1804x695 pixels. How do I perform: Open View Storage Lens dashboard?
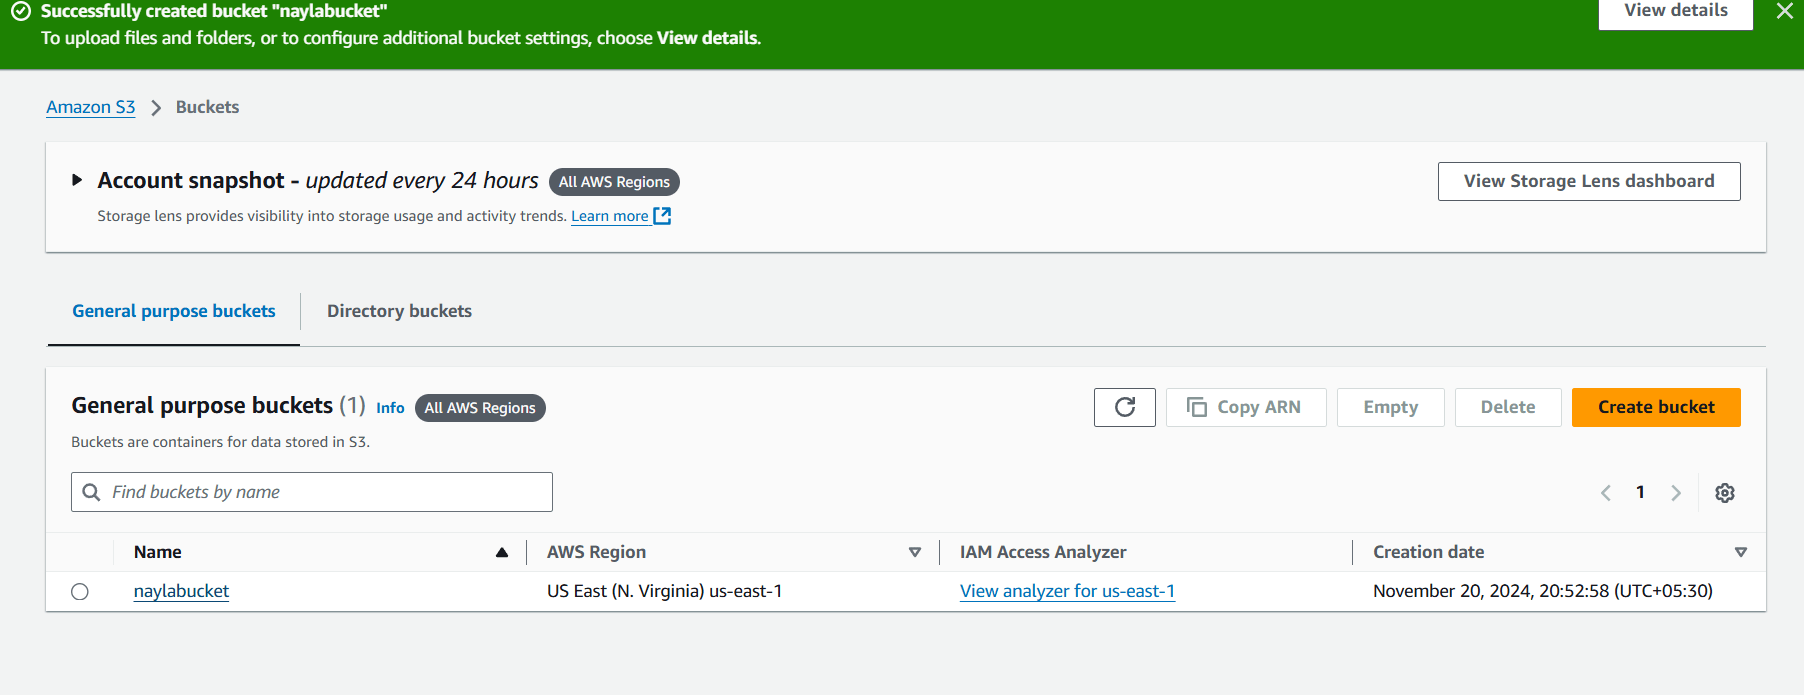click(1589, 181)
